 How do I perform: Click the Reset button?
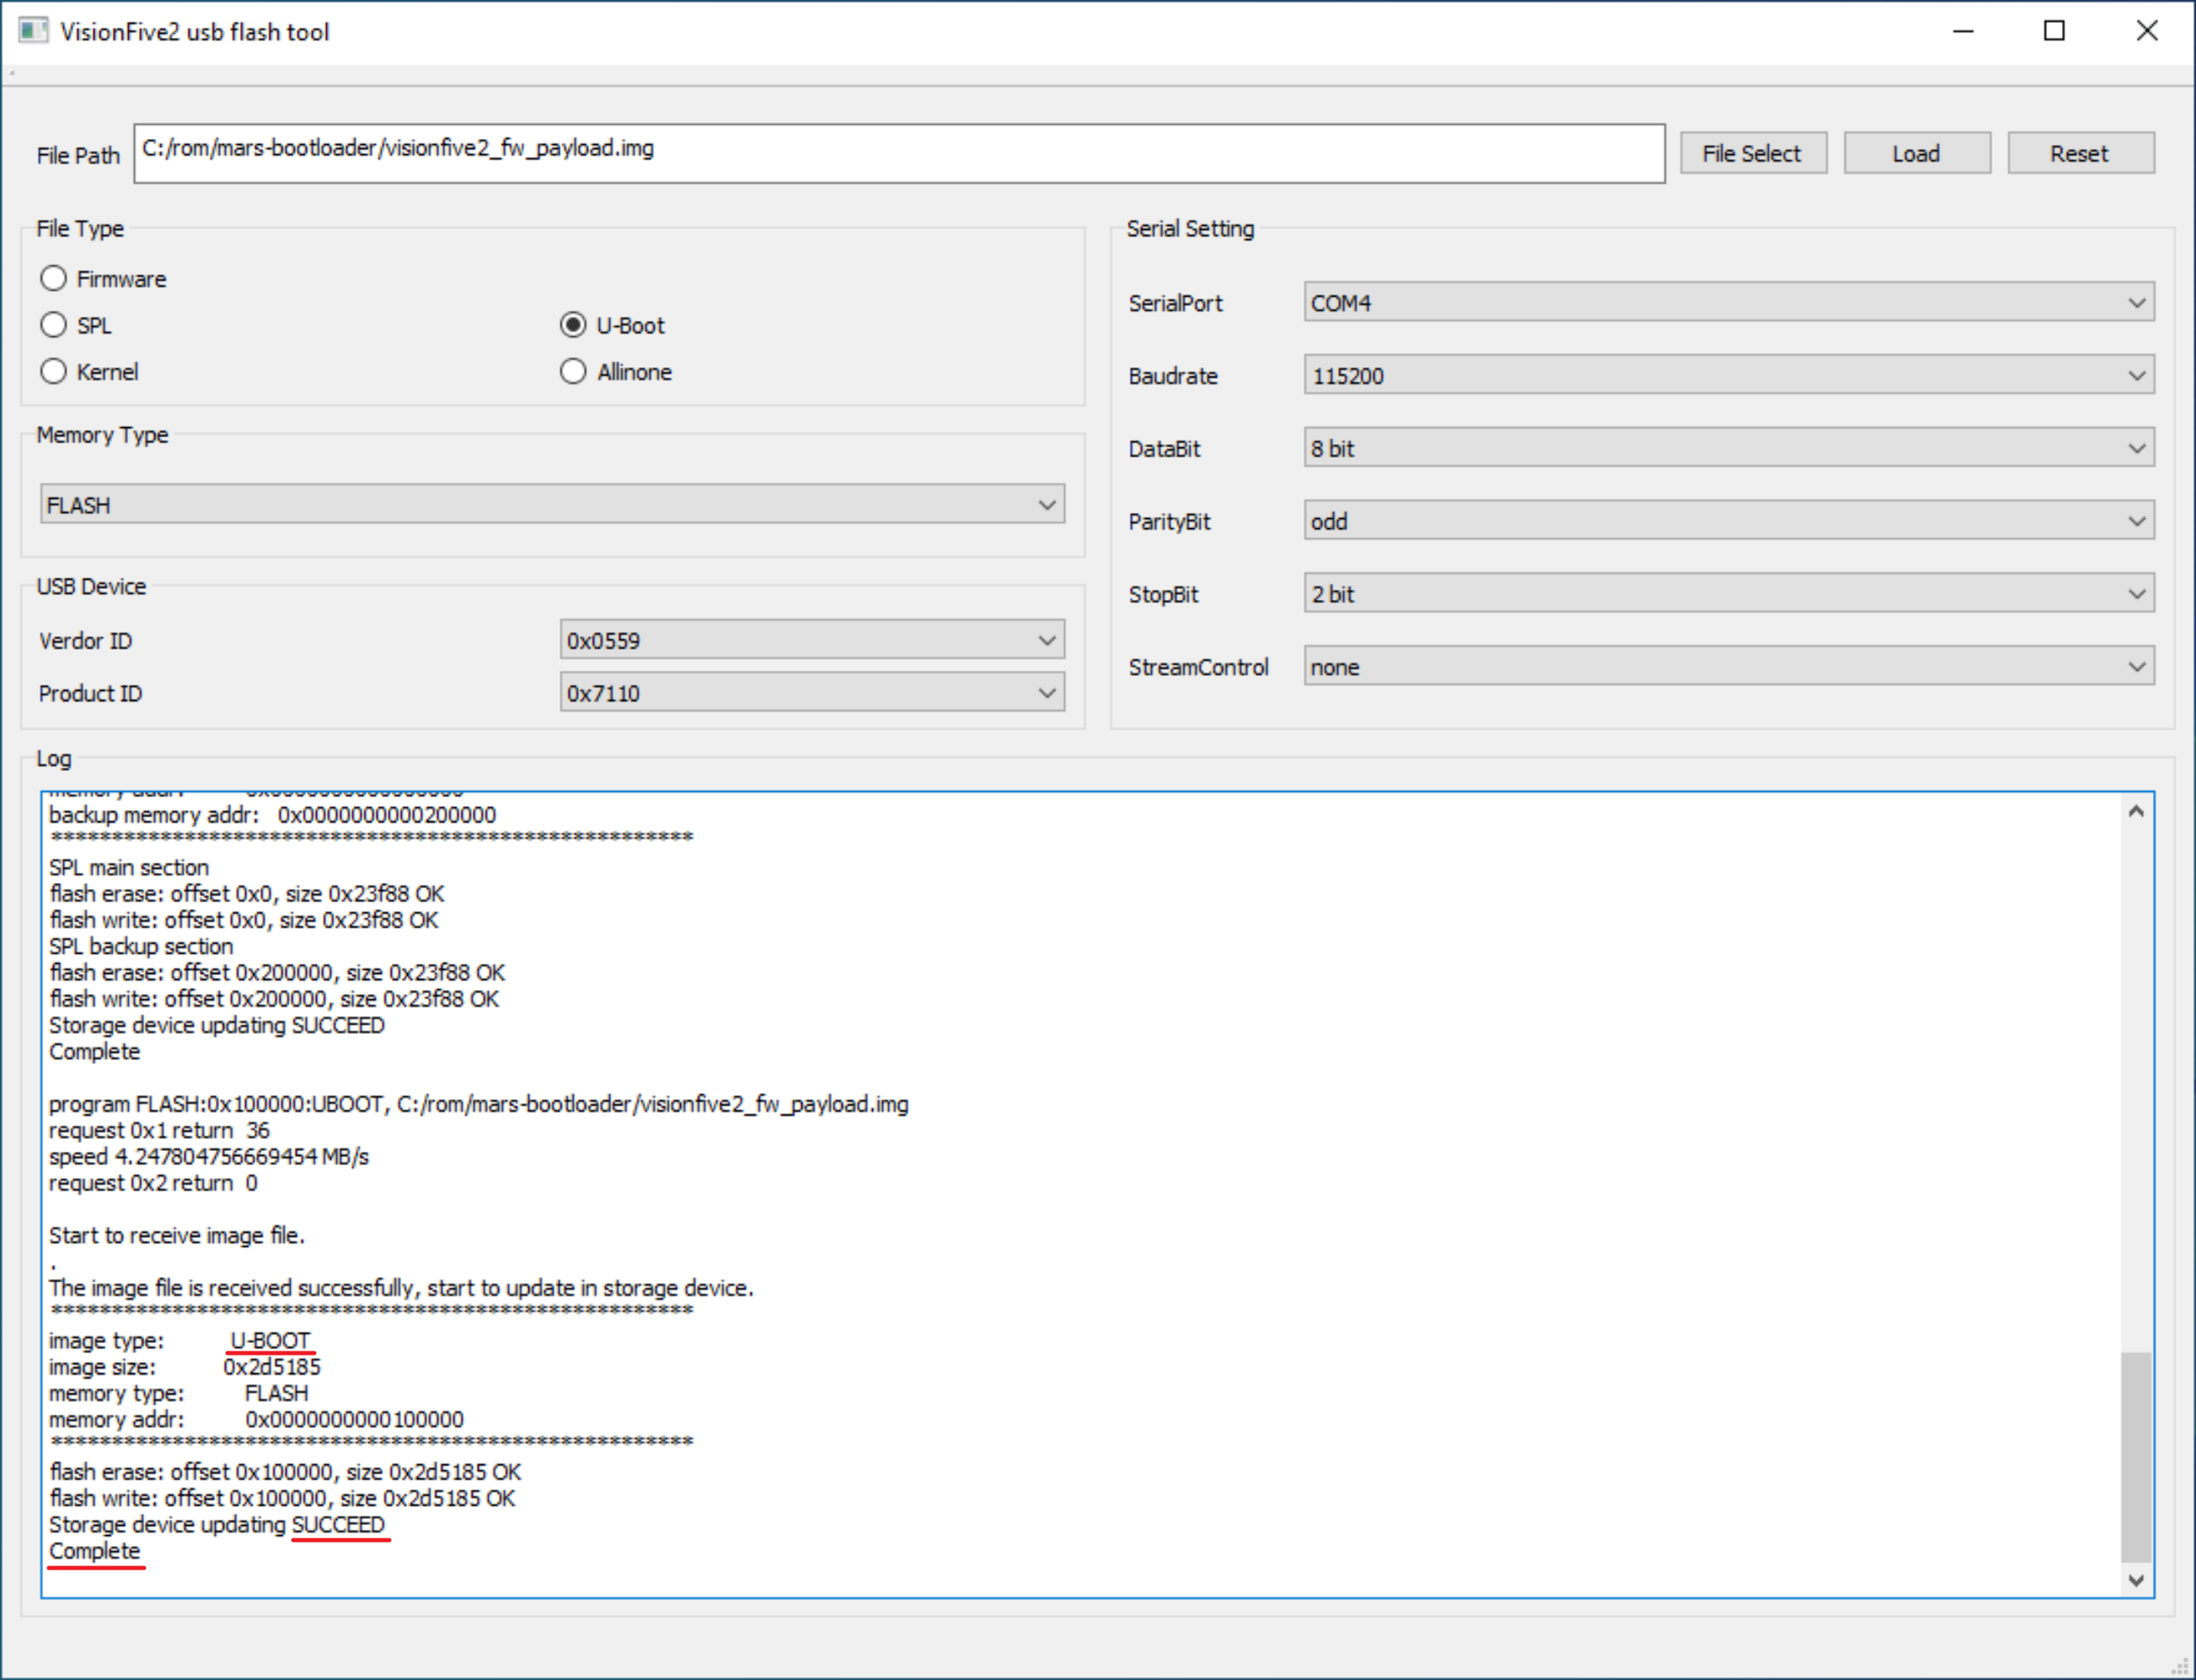coord(2081,153)
